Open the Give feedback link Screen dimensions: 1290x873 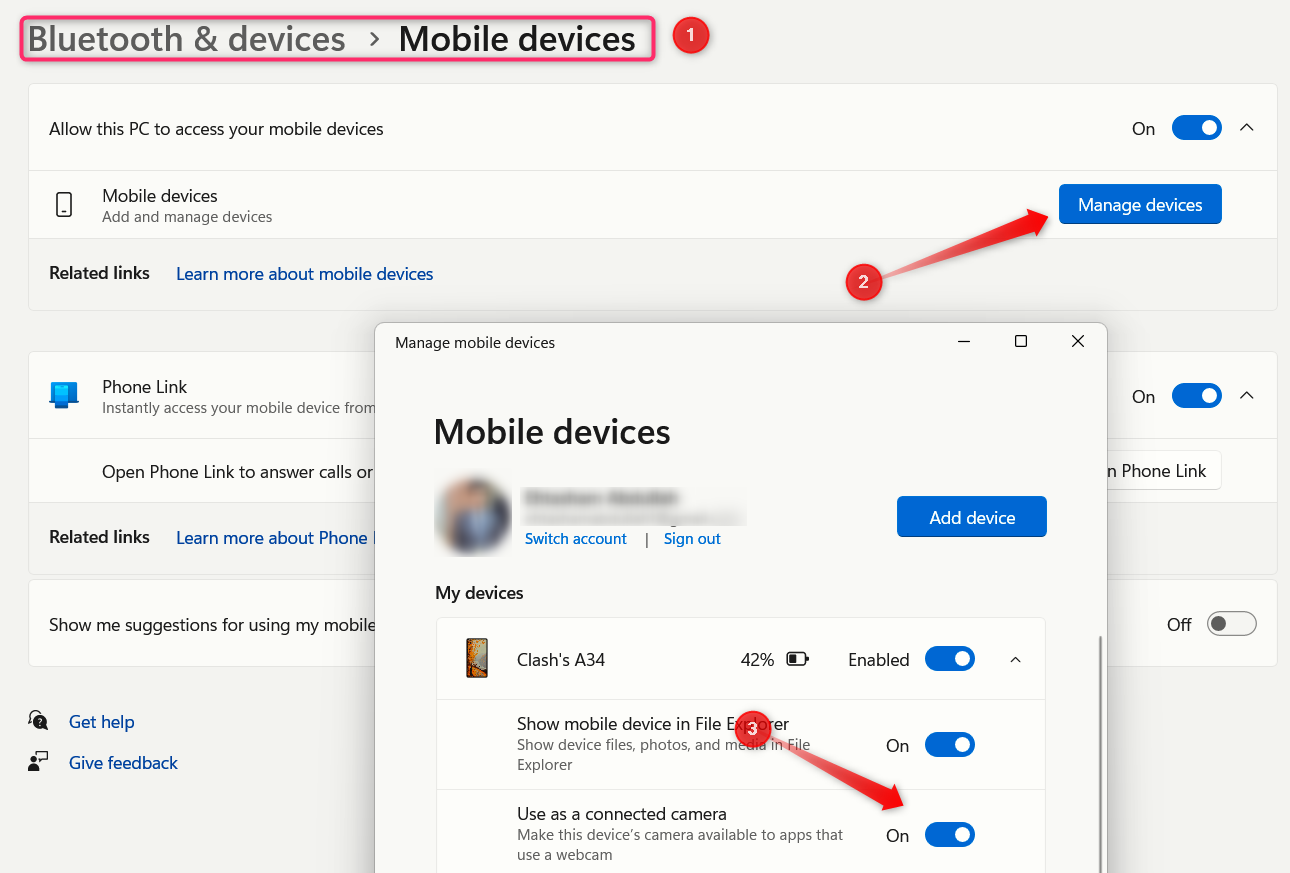[123, 763]
